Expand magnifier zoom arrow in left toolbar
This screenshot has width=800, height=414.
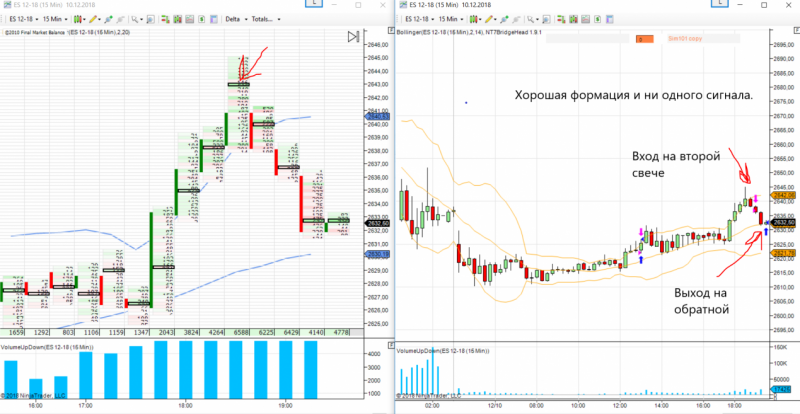141,19
